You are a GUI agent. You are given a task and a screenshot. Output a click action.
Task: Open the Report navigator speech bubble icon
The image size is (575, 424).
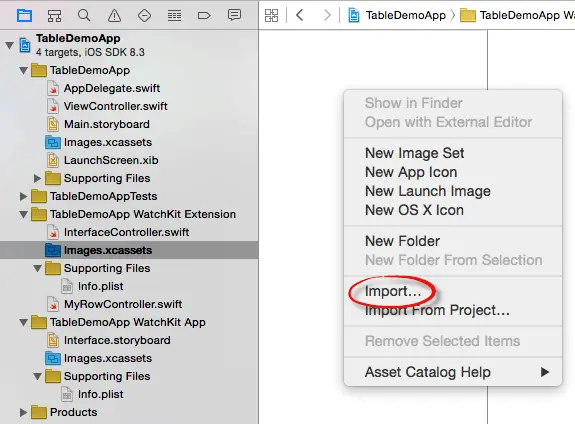coord(234,15)
